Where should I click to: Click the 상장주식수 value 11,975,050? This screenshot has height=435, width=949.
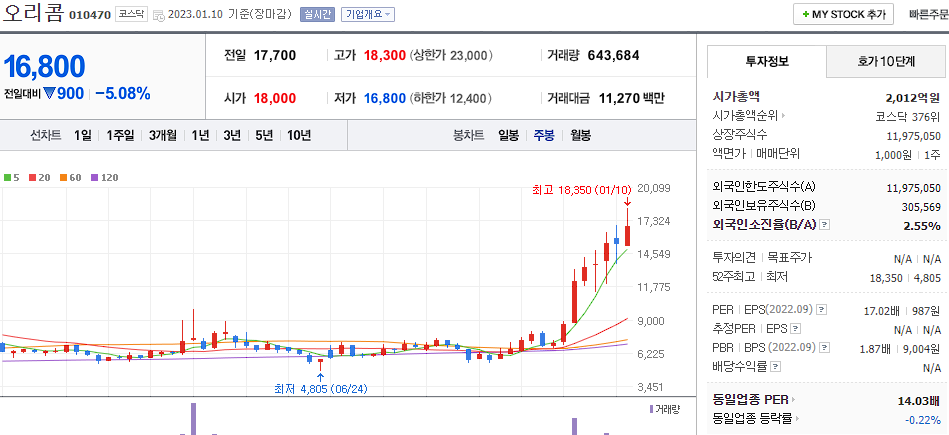tap(913, 136)
